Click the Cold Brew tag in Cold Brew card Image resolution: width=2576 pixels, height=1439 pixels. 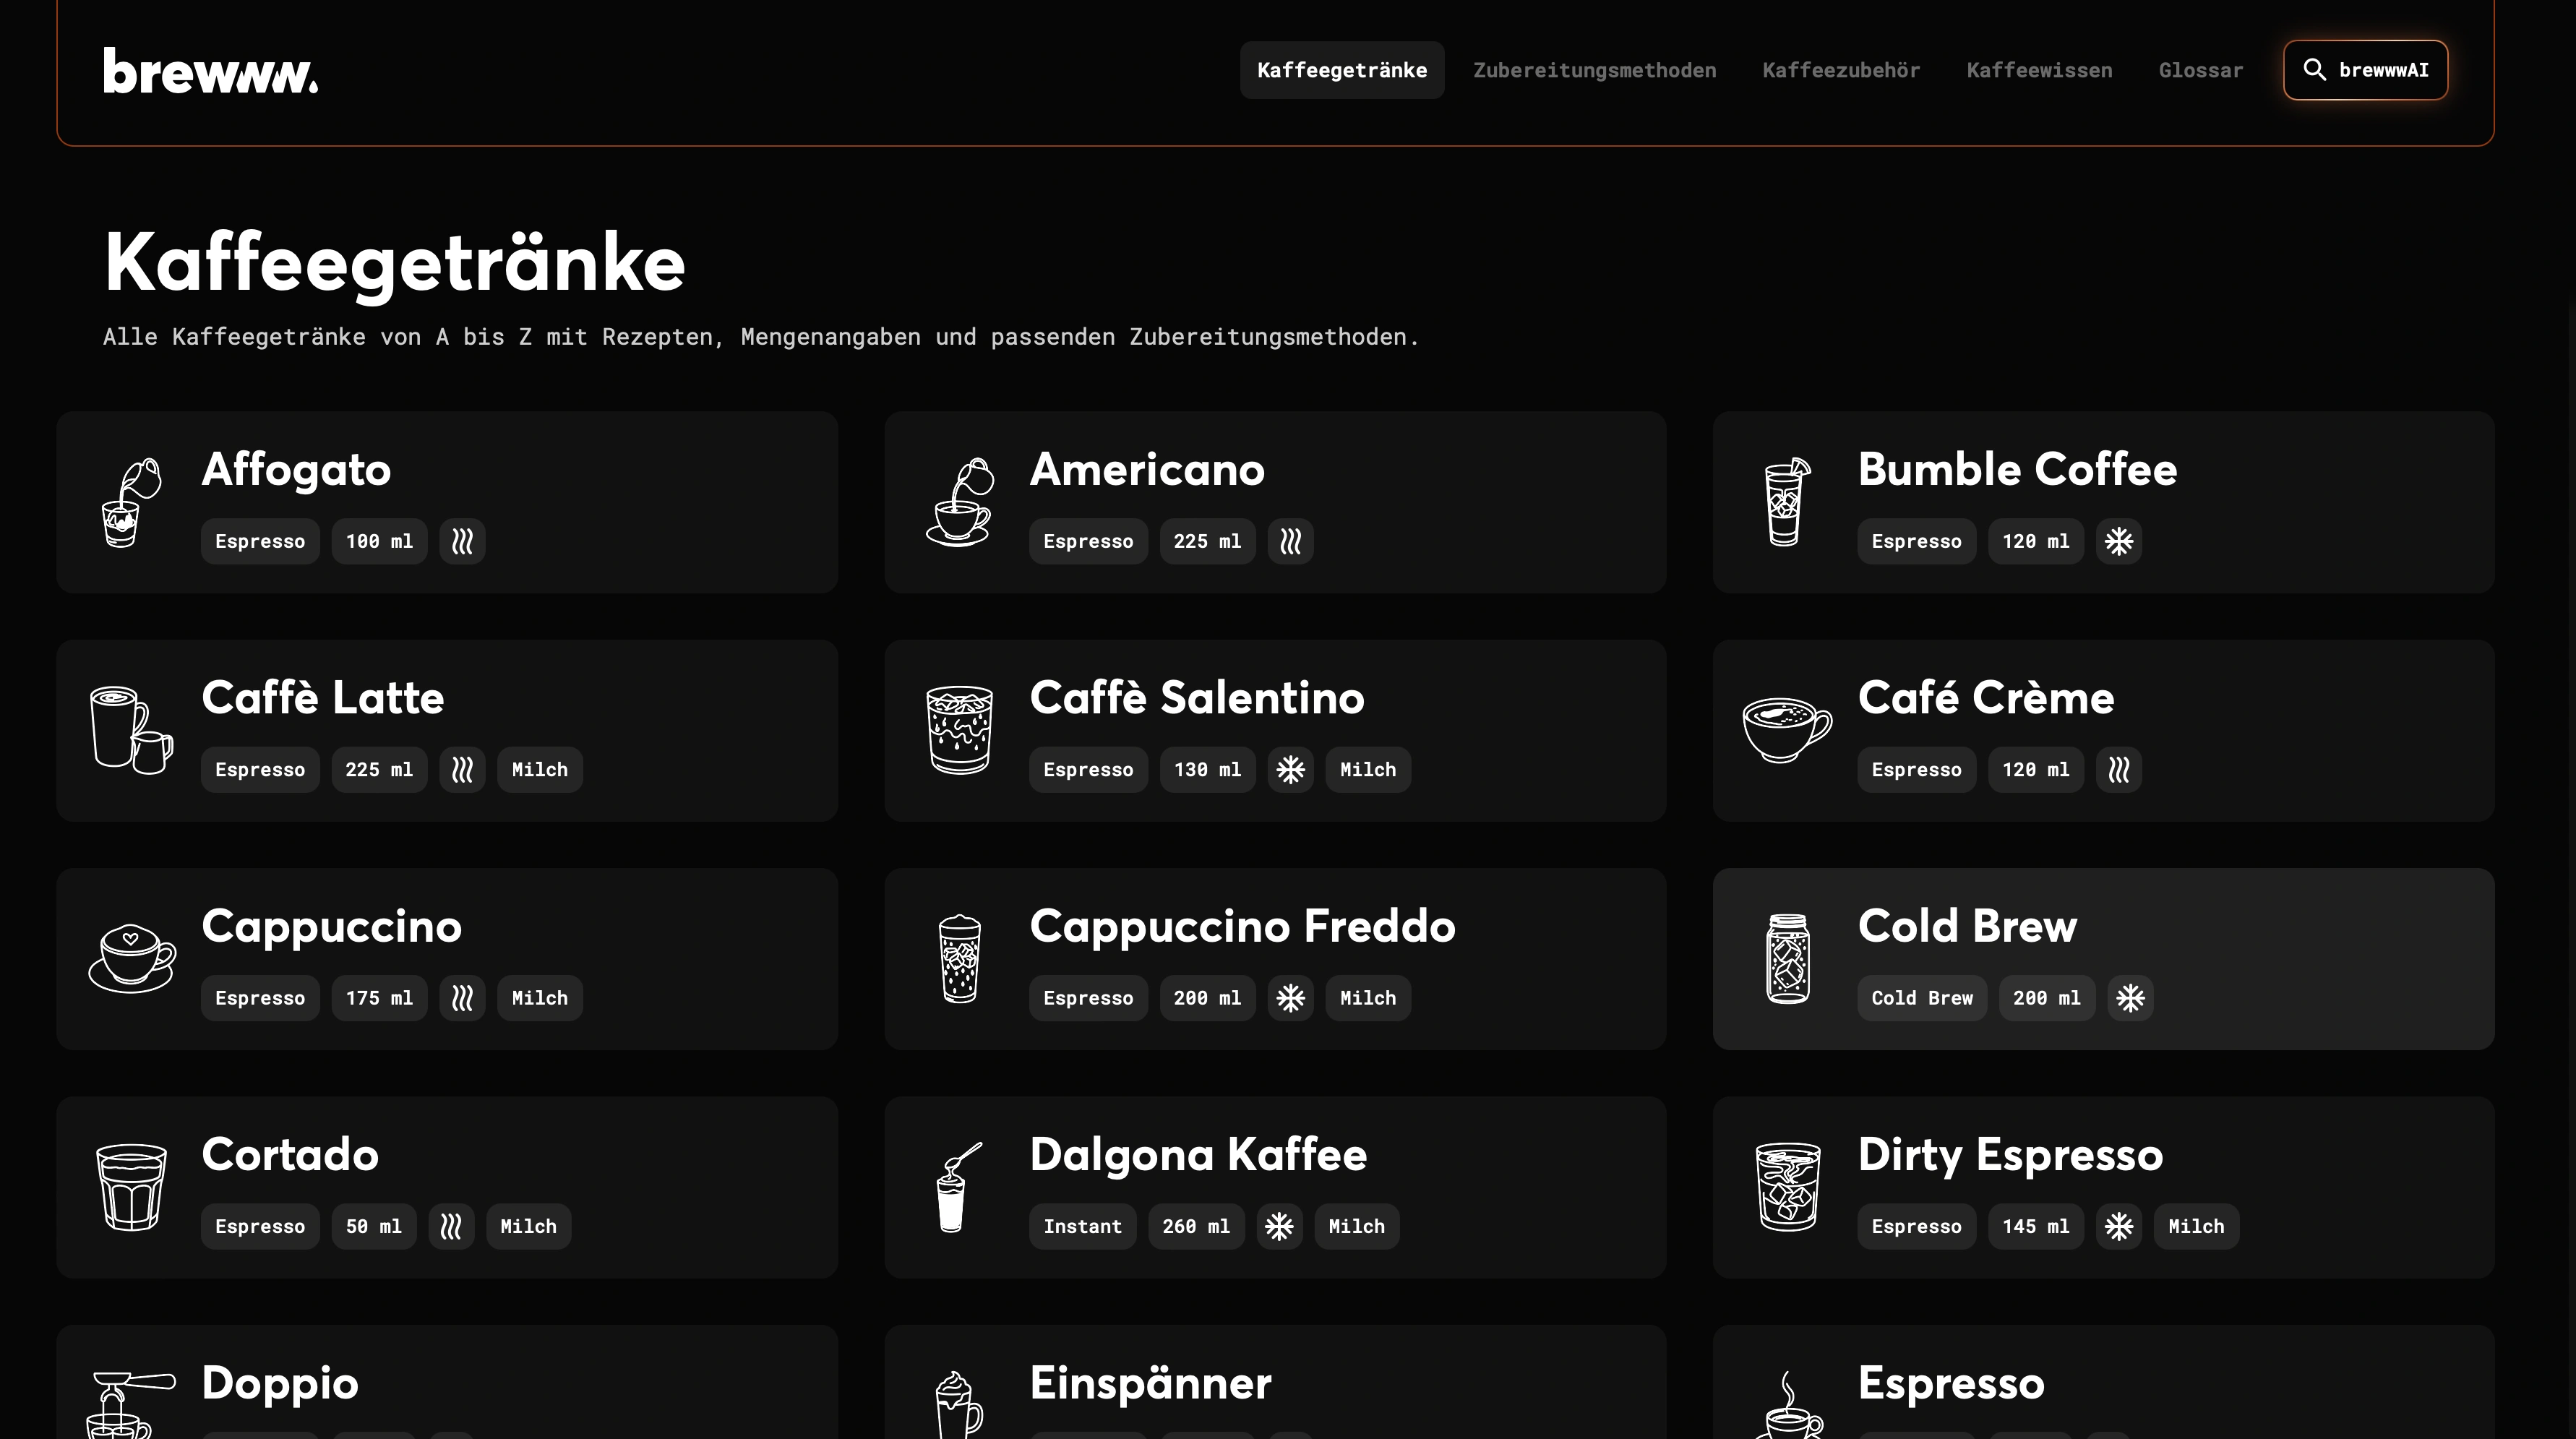point(1922,998)
